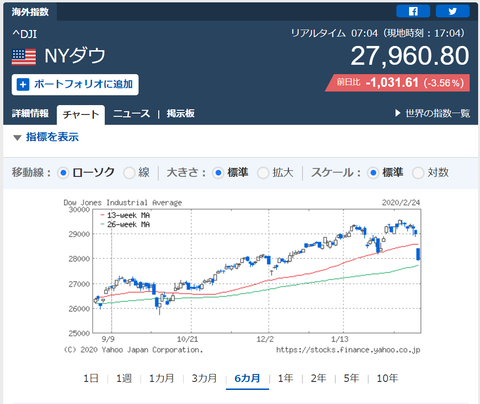
Task: Select the 6カ月 chart range
Action: [247, 378]
